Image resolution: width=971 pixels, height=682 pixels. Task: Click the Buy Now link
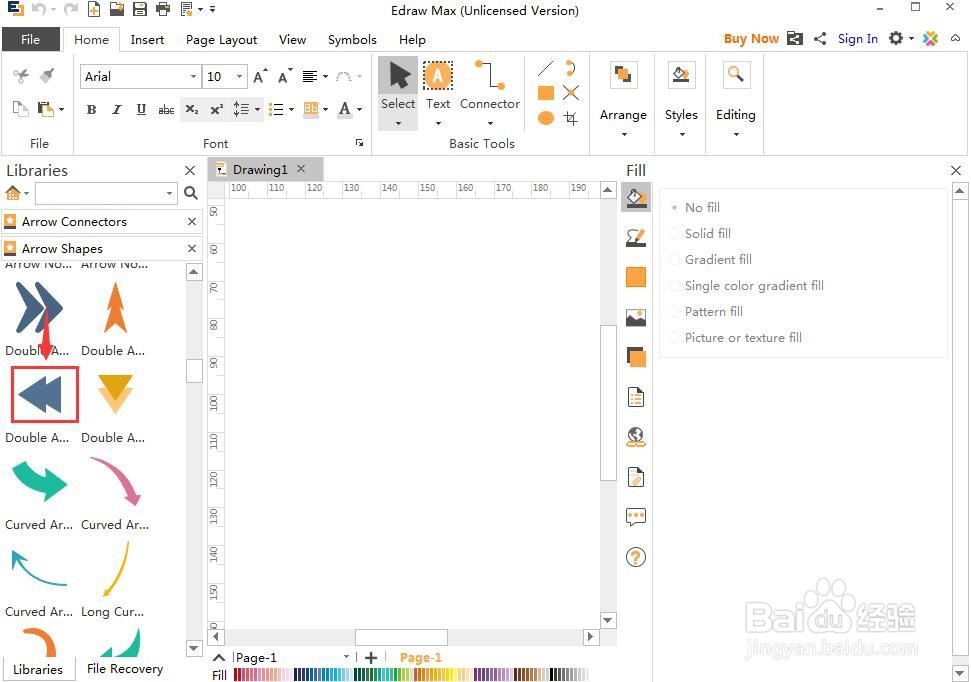[751, 38]
